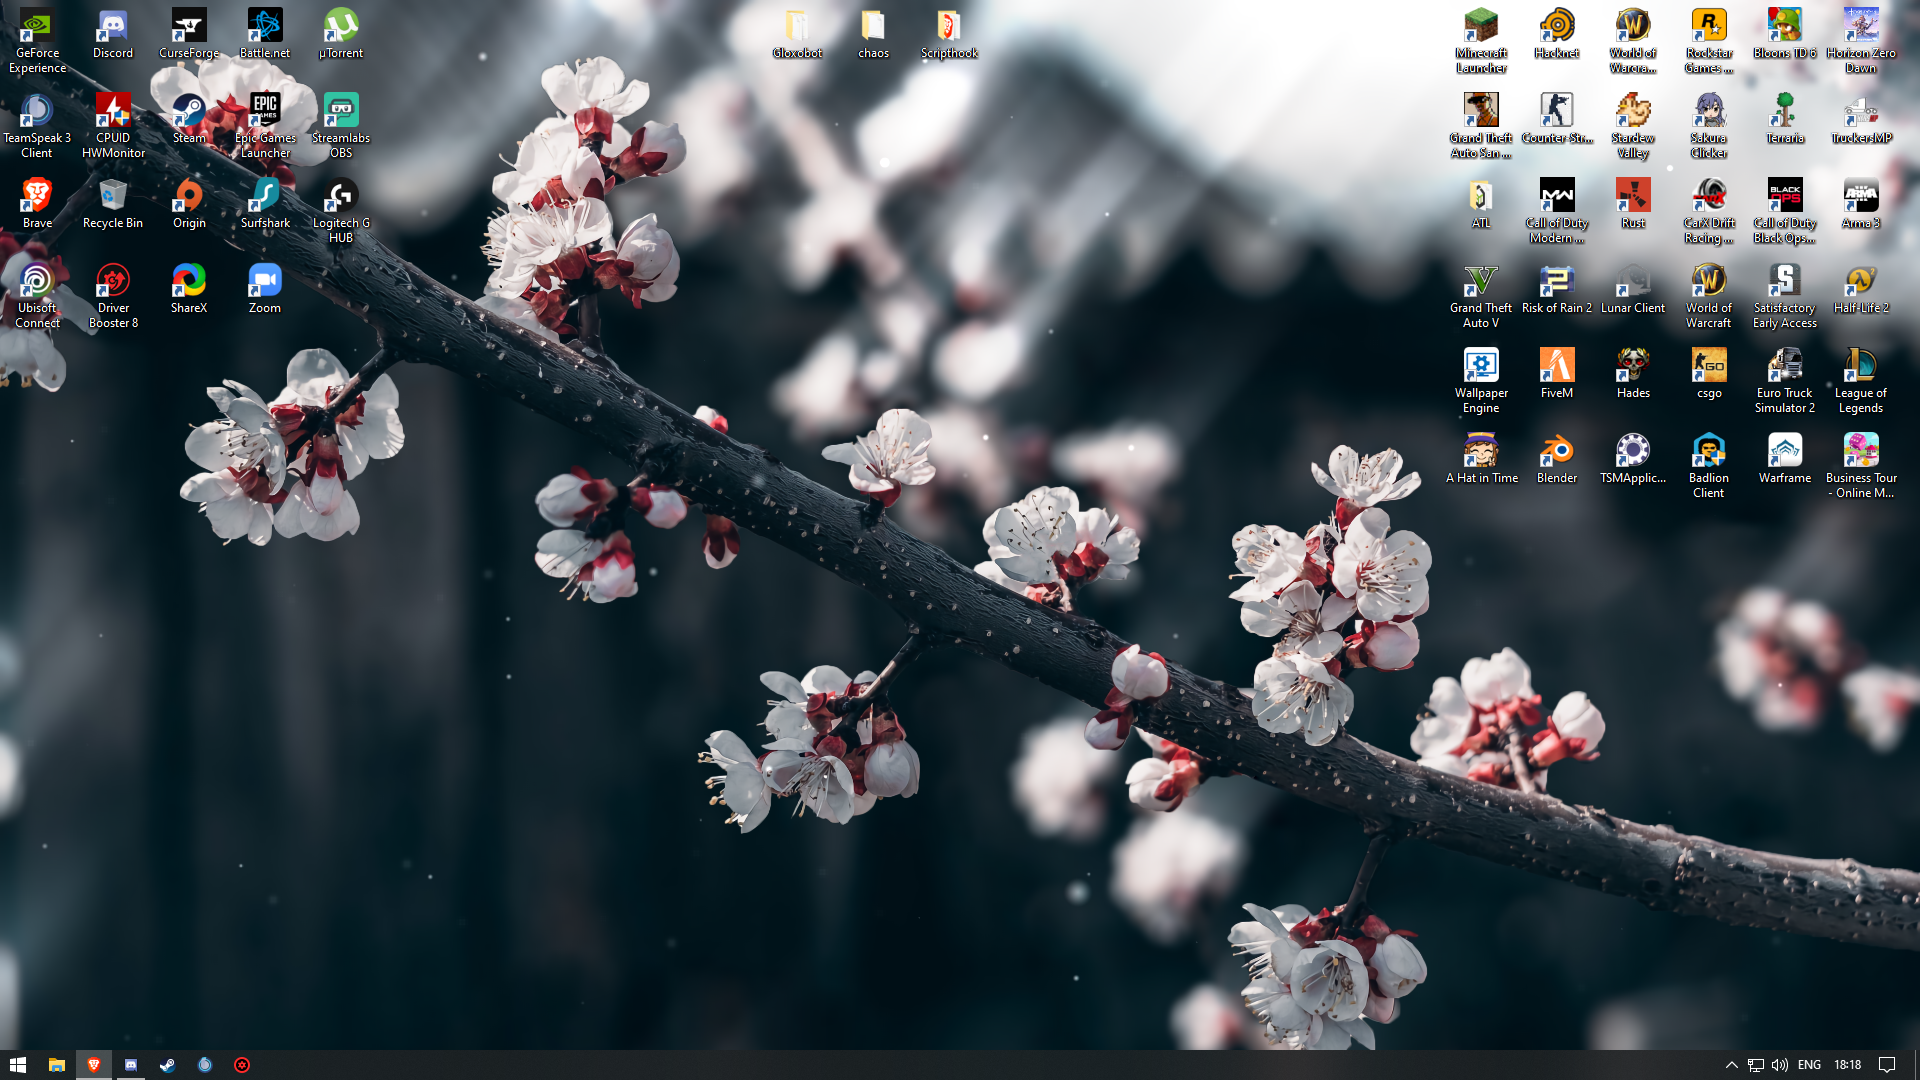Open Satisfactory Early Access shortcut

[1785, 295]
